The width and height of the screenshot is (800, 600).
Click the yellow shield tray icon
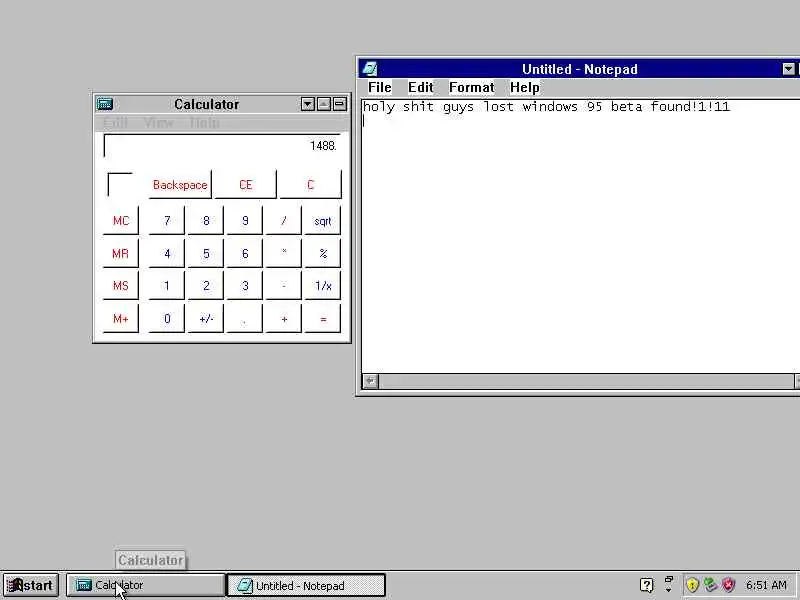[x=692, y=585]
